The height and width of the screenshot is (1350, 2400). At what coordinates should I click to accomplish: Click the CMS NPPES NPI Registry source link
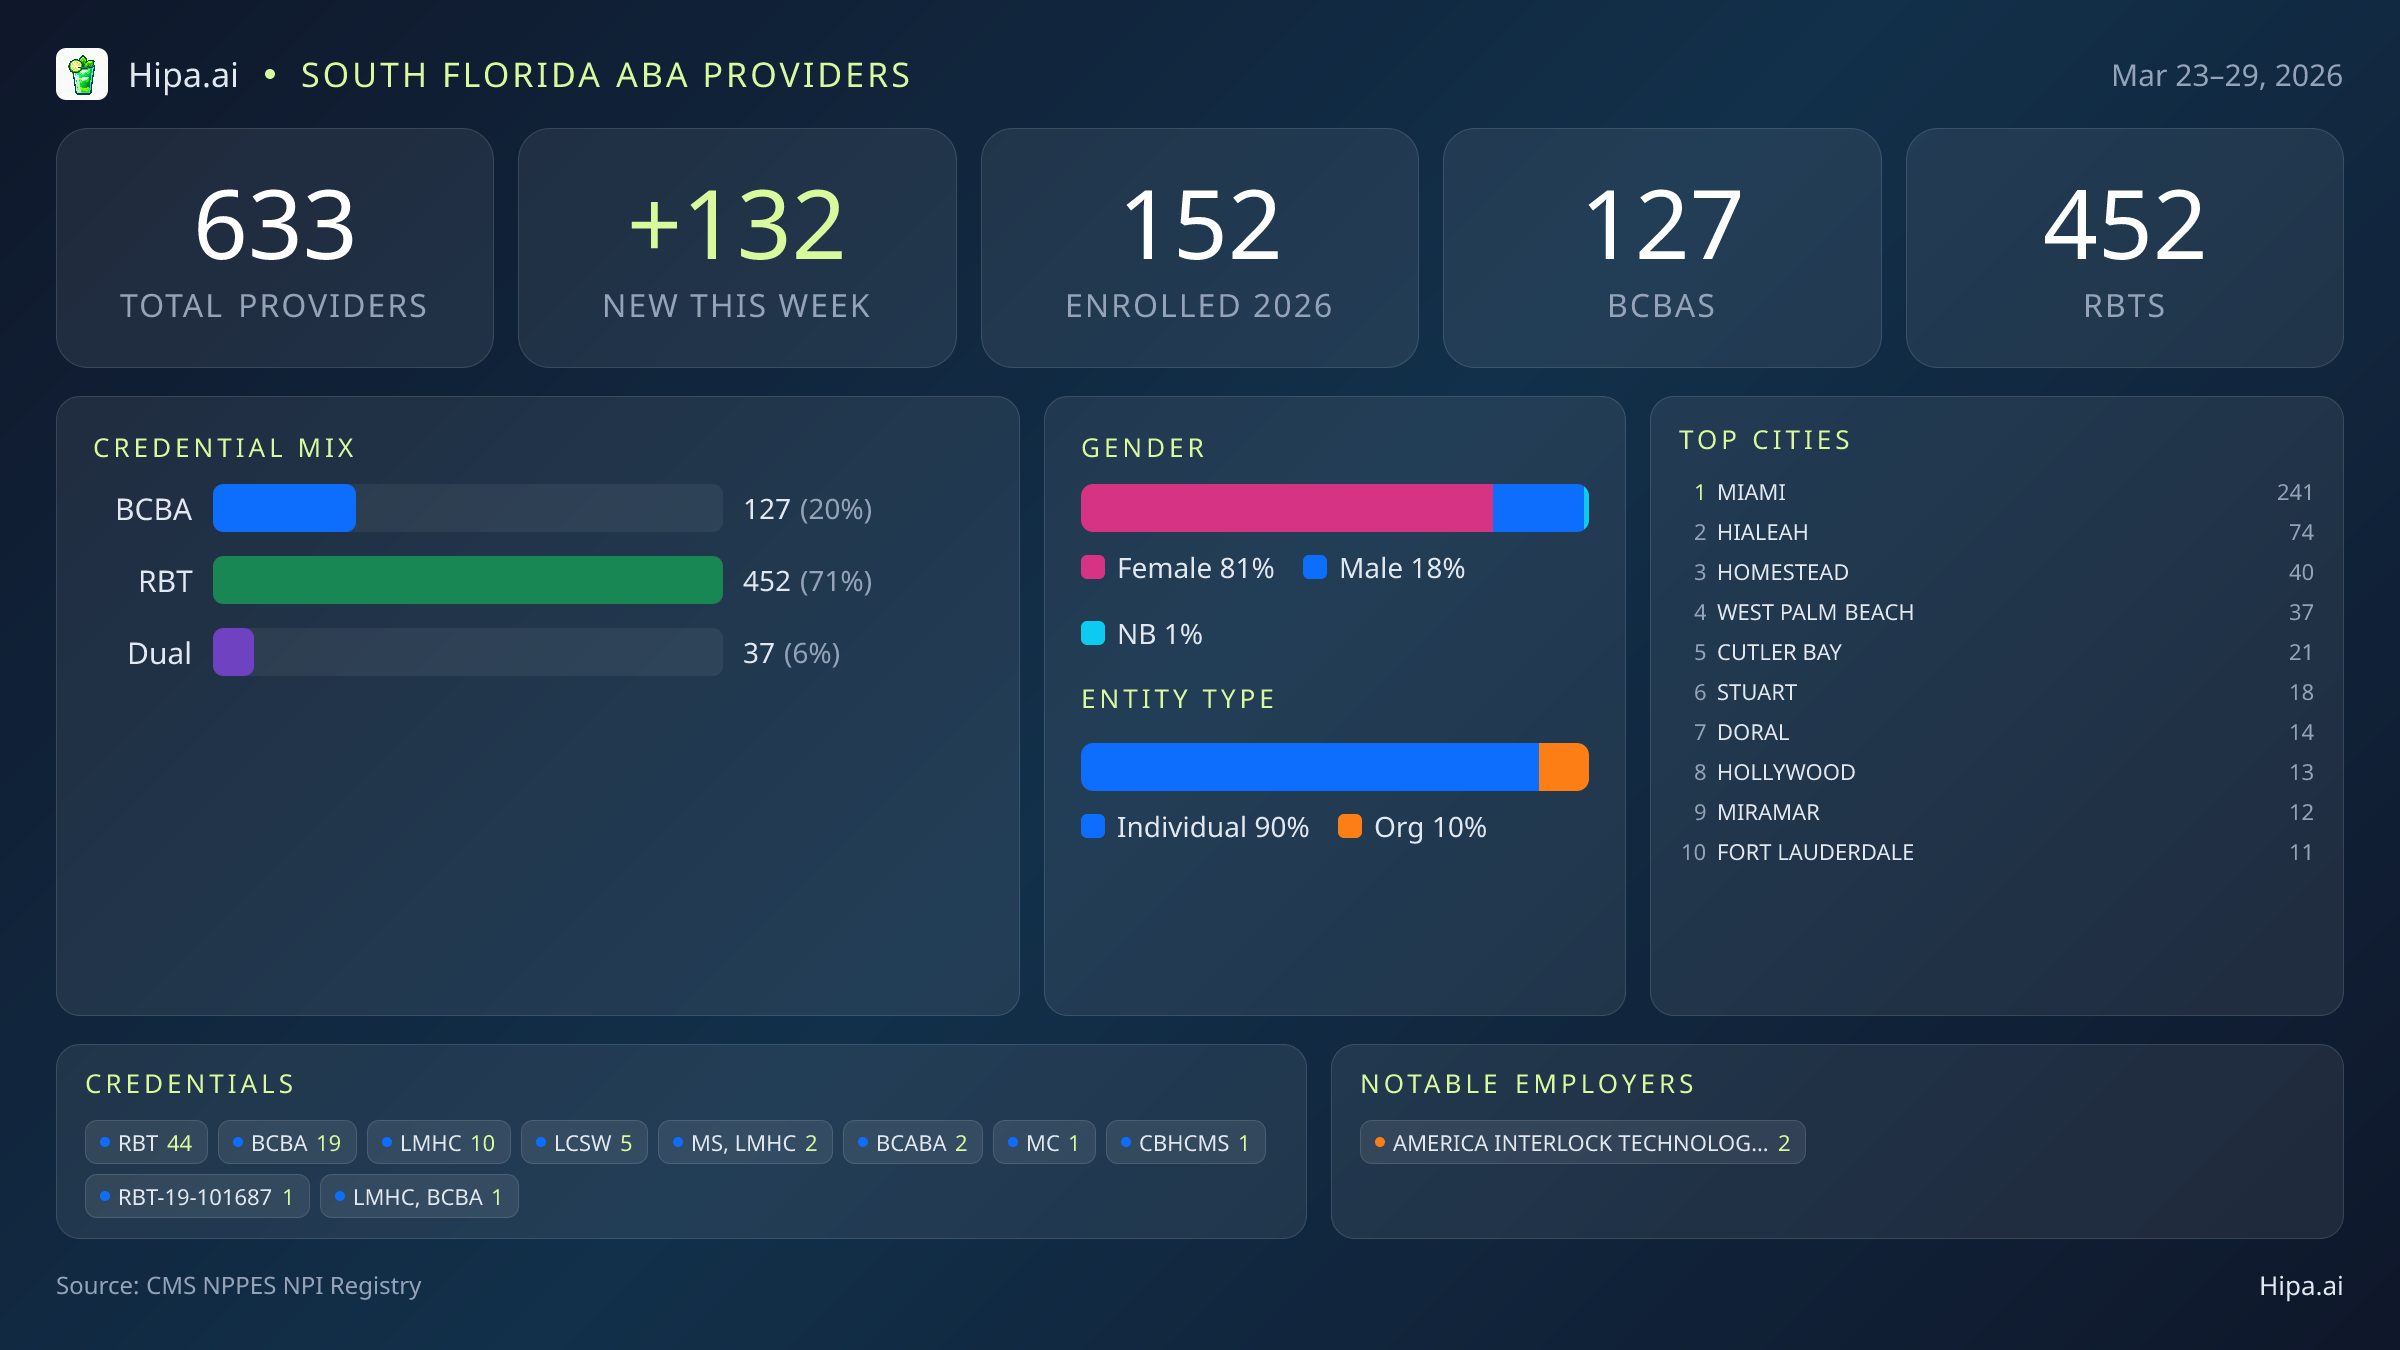[x=239, y=1286]
